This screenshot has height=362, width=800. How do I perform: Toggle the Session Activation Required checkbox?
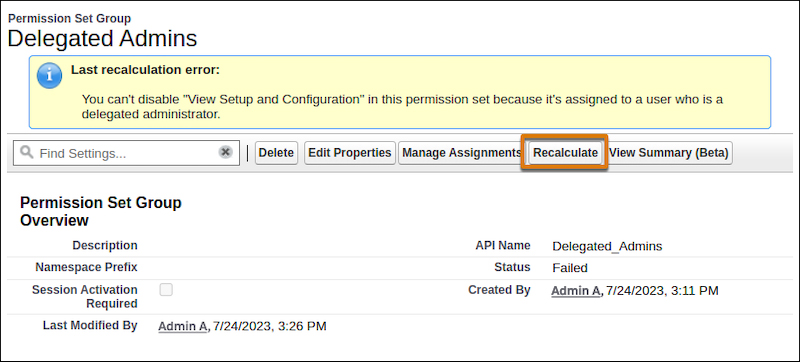[x=166, y=290]
